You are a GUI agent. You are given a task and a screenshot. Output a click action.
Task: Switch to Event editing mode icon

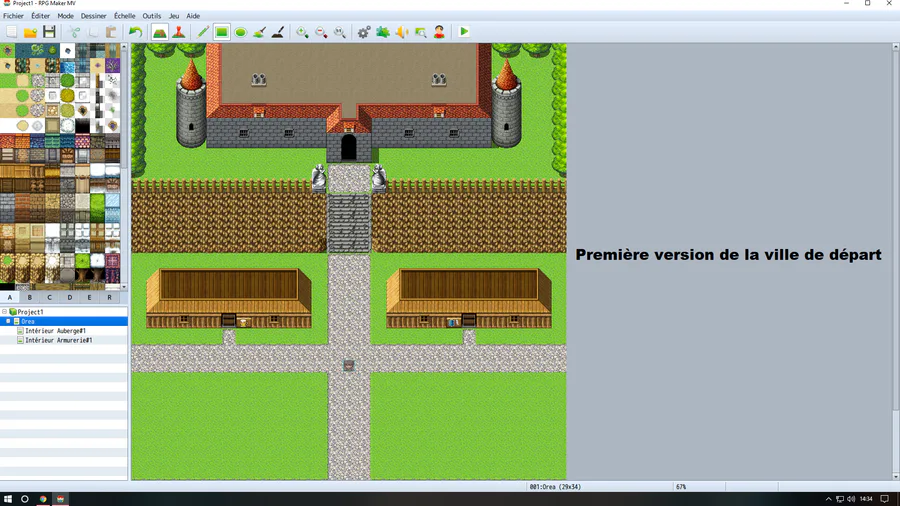(x=179, y=32)
